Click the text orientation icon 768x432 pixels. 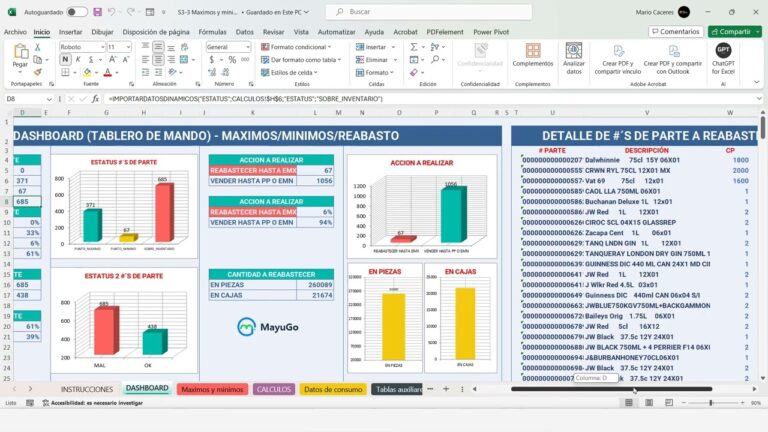click(172, 72)
